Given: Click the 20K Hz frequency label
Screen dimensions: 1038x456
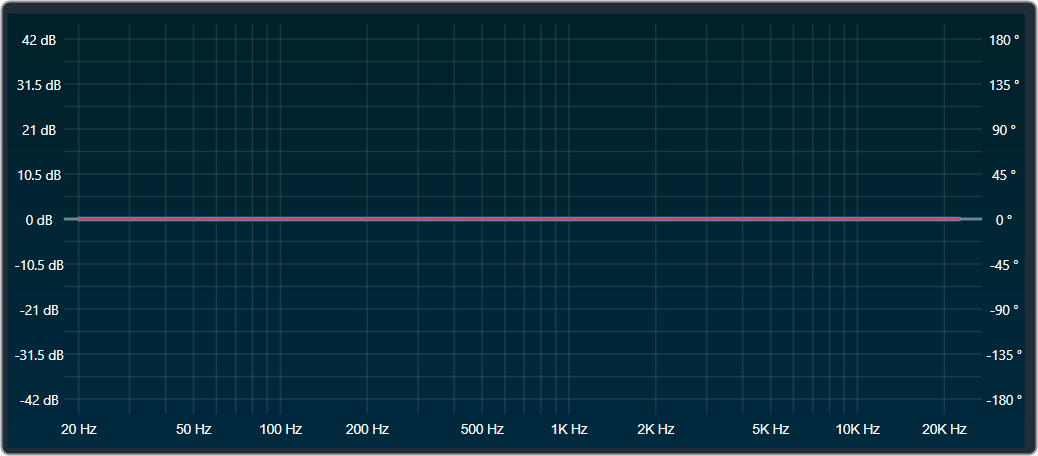Looking at the screenshot, I should coord(944,430).
